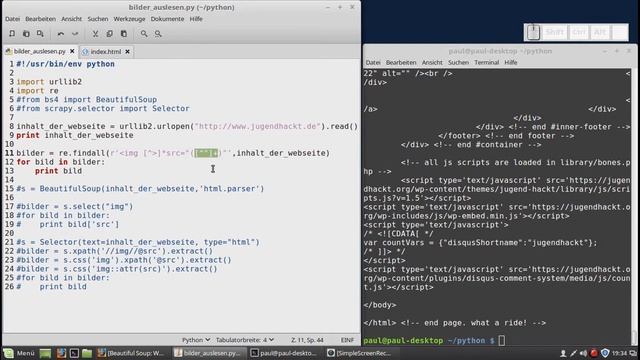This screenshot has height=360, width=640.
Task: Click the re.findall line 11 in editor
Action: (173, 153)
